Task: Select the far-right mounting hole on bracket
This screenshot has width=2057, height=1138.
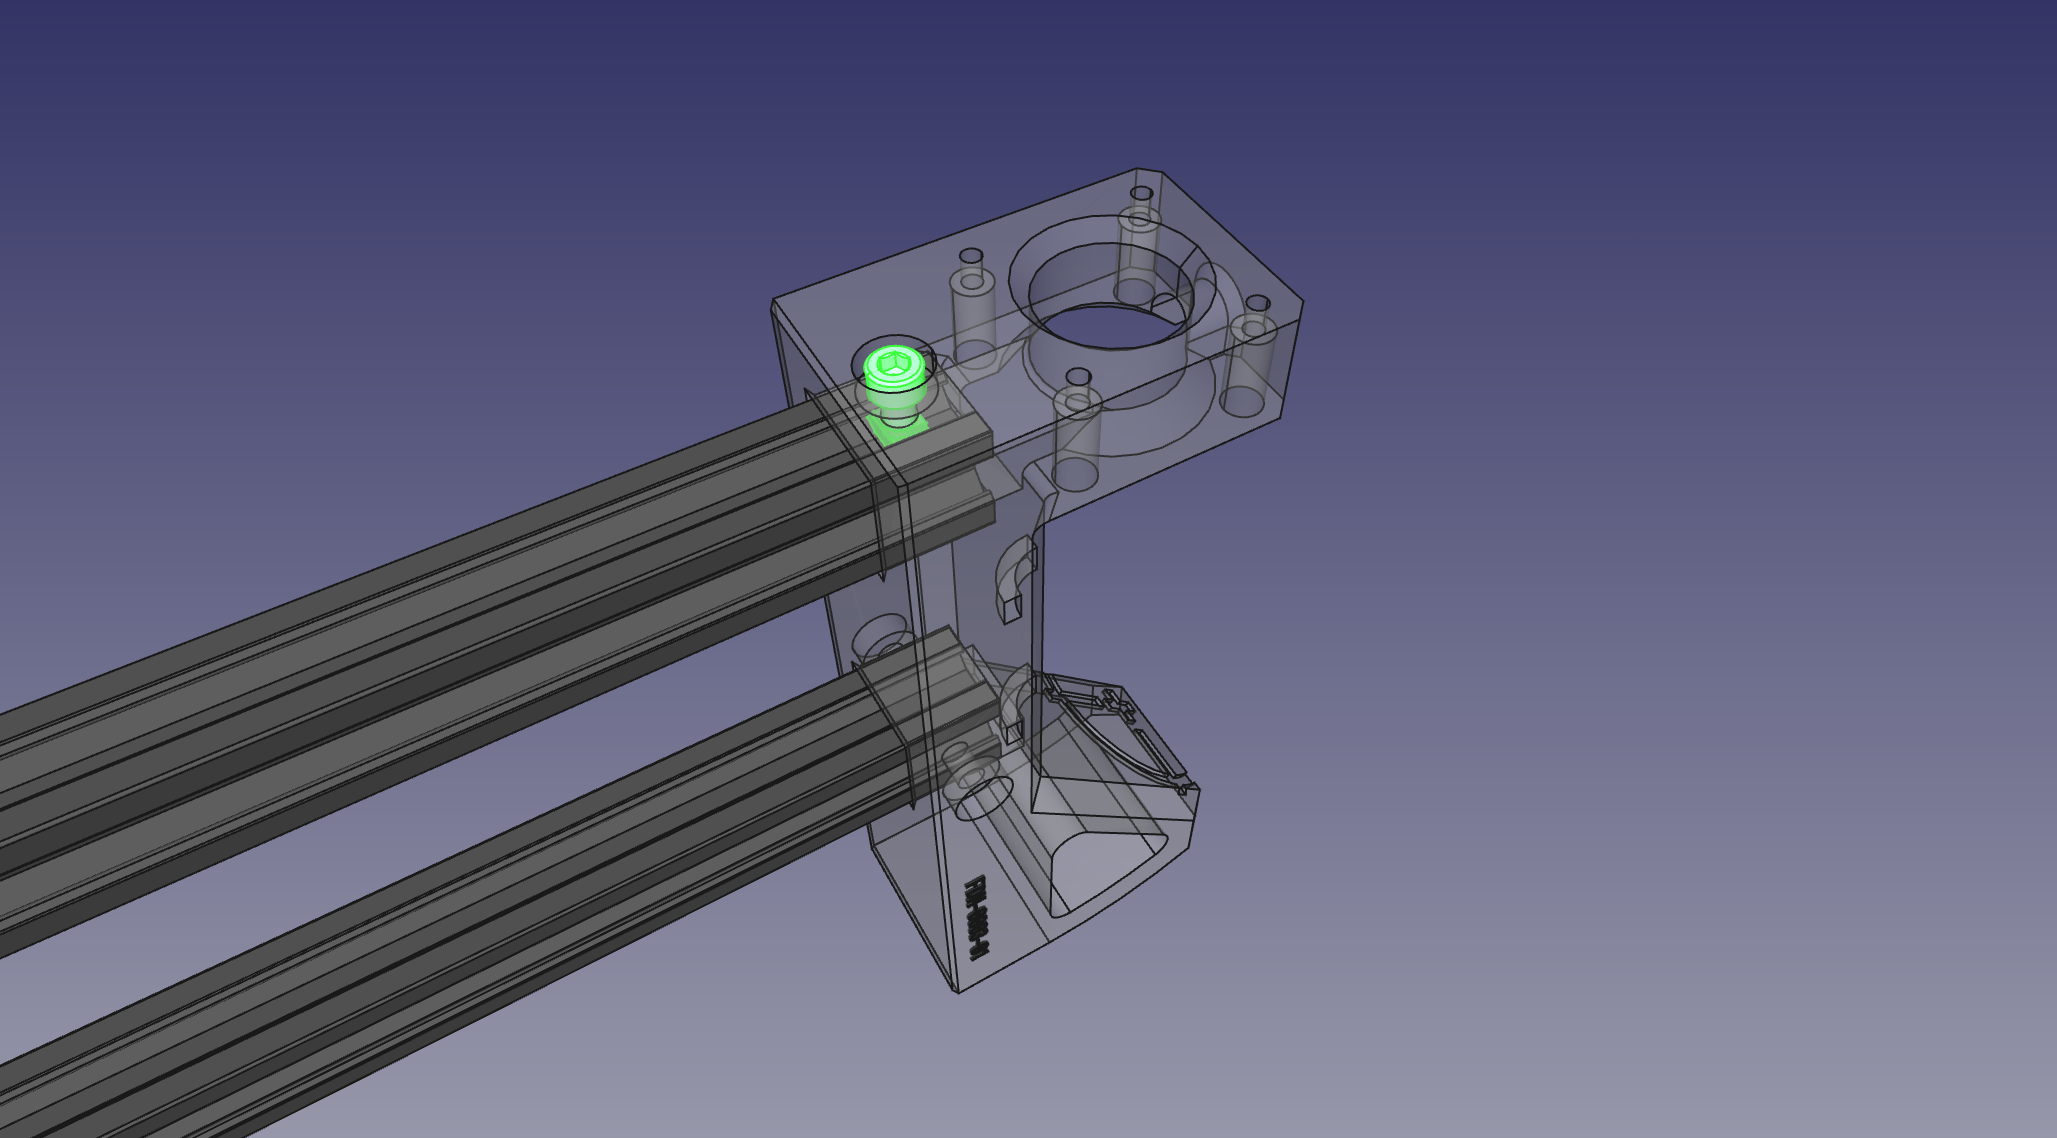Action: click(x=1258, y=303)
